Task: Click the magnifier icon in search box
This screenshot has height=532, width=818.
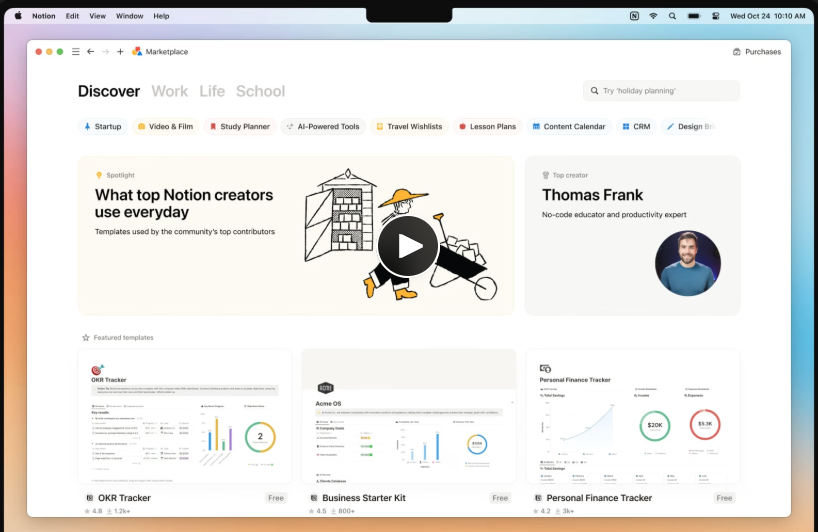Action: click(x=594, y=91)
